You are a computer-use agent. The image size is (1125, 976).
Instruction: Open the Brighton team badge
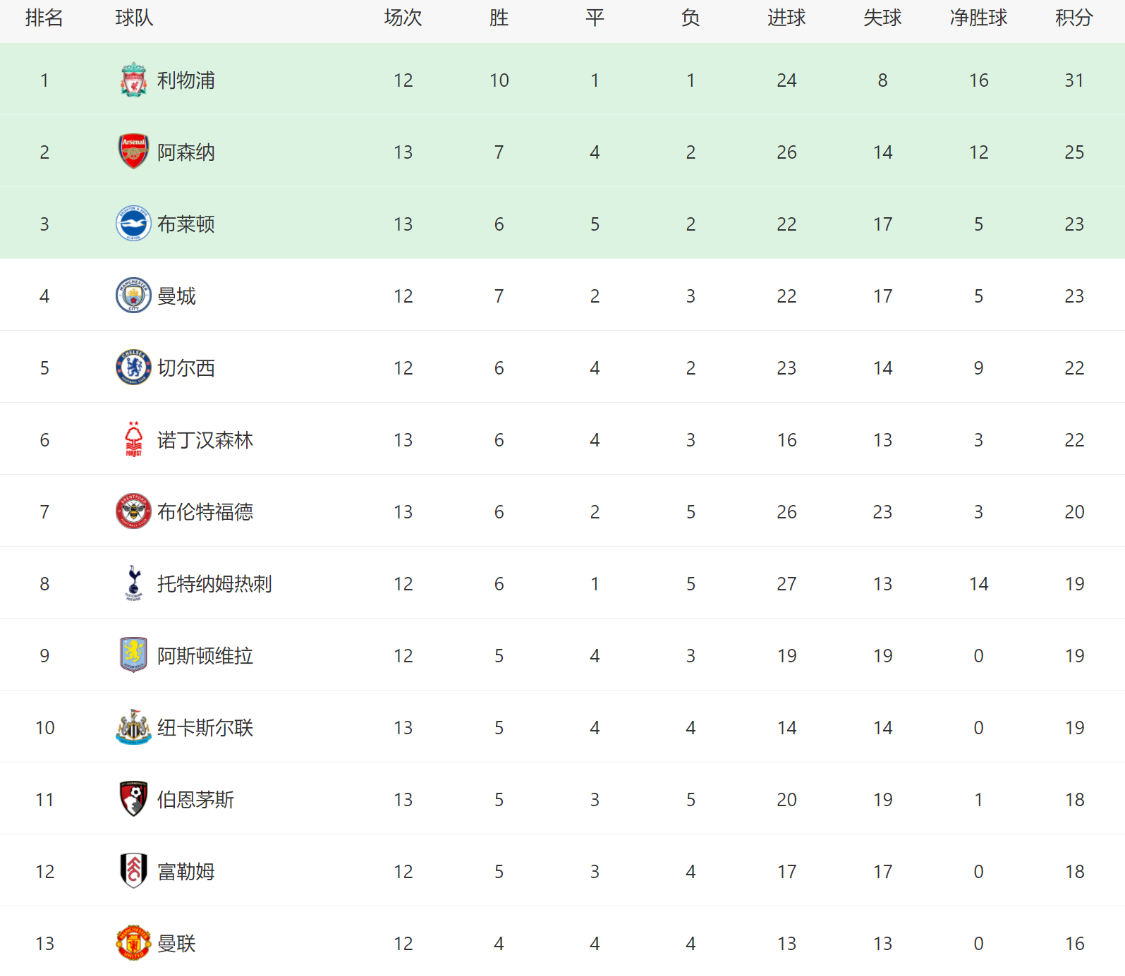(133, 223)
